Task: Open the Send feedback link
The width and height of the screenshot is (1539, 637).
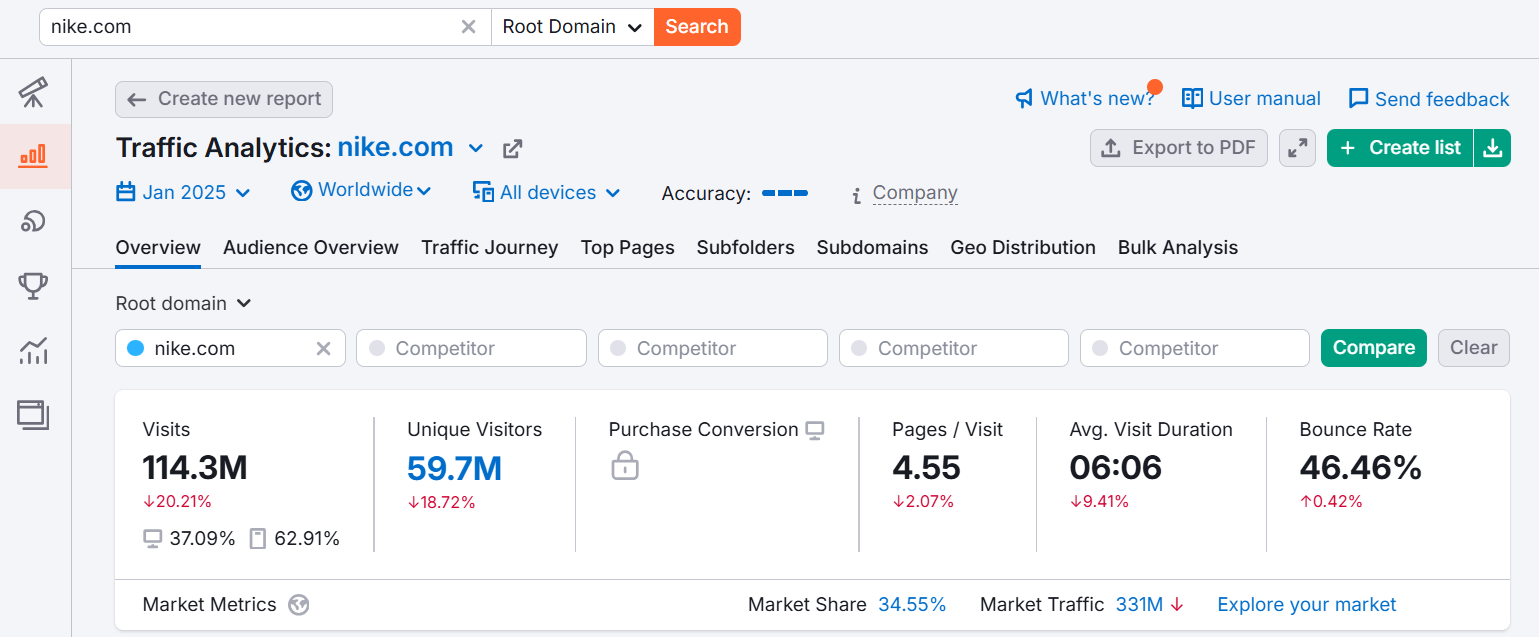Action: [1442, 98]
